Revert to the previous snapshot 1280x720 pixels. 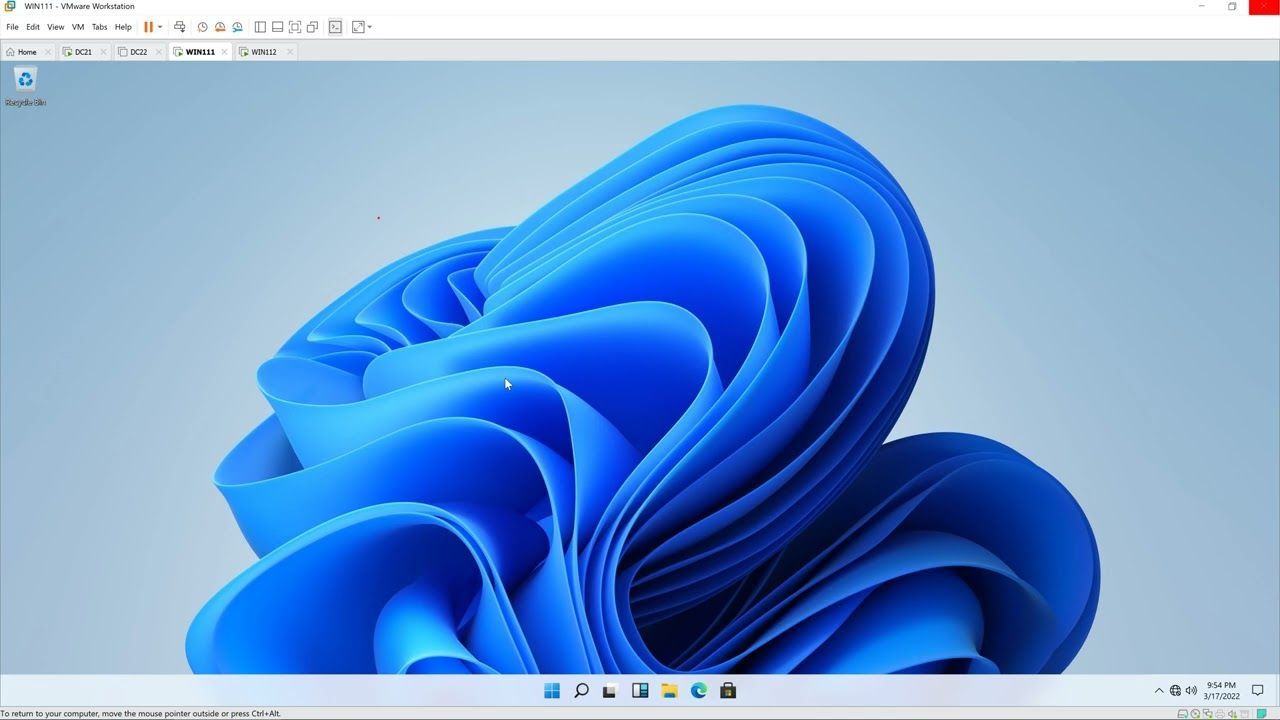coord(220,27)
